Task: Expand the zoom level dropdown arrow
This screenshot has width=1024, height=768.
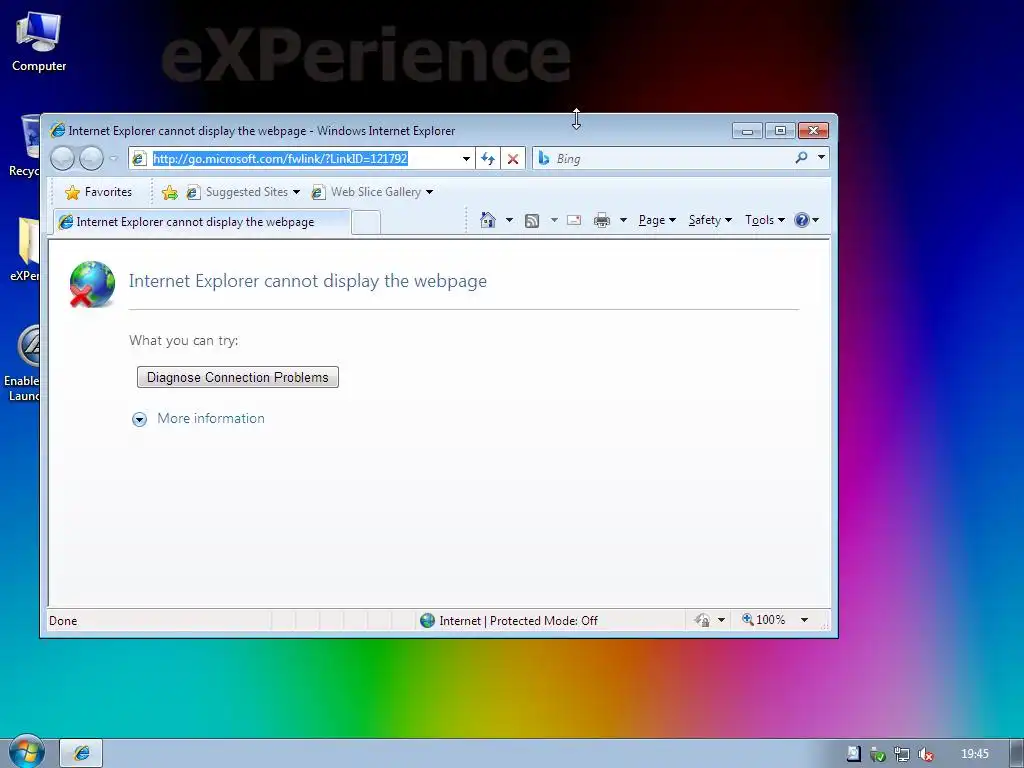Action: point(805,620)
